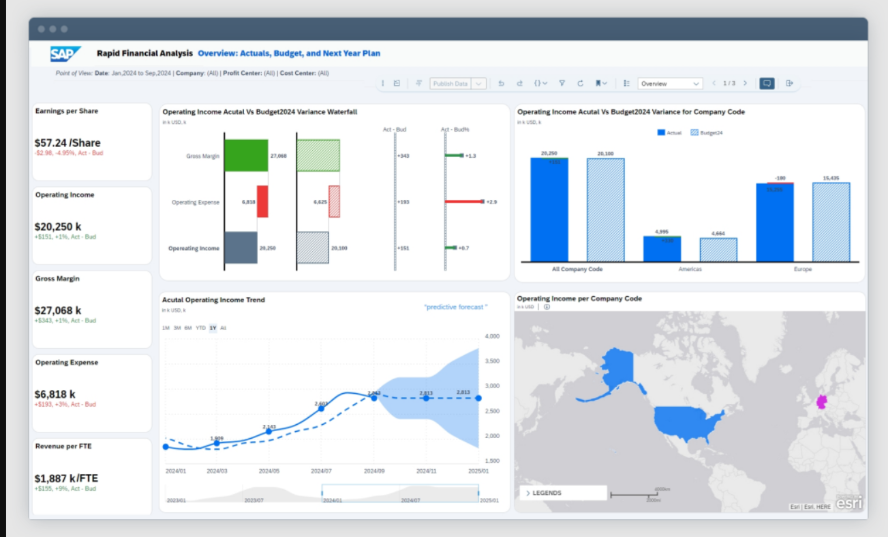Select the YTD time range option
The height and width of the screenshot is (537, 888).
[x=200, y=328]
